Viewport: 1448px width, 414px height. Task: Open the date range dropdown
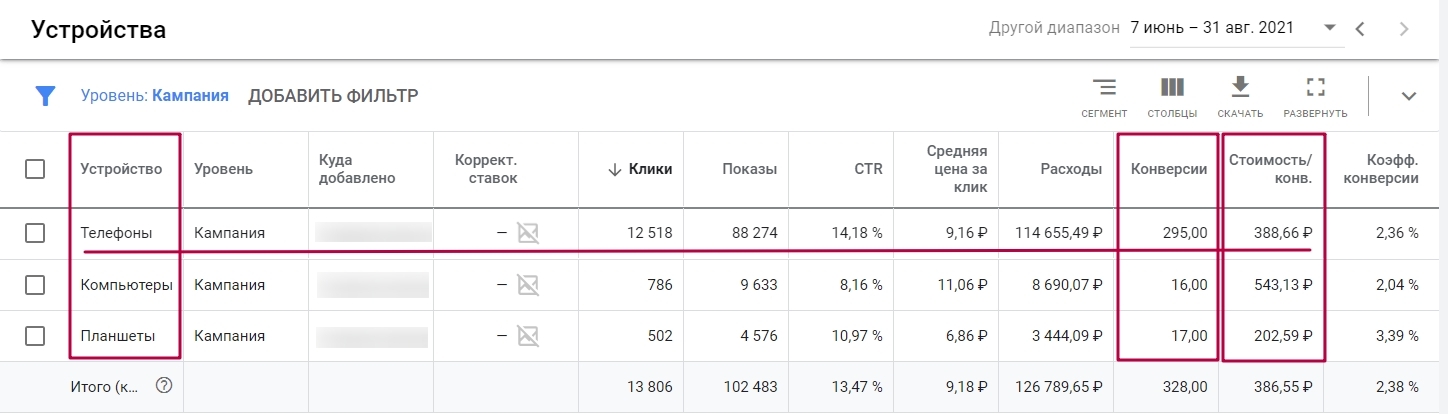pos(1329,28)
